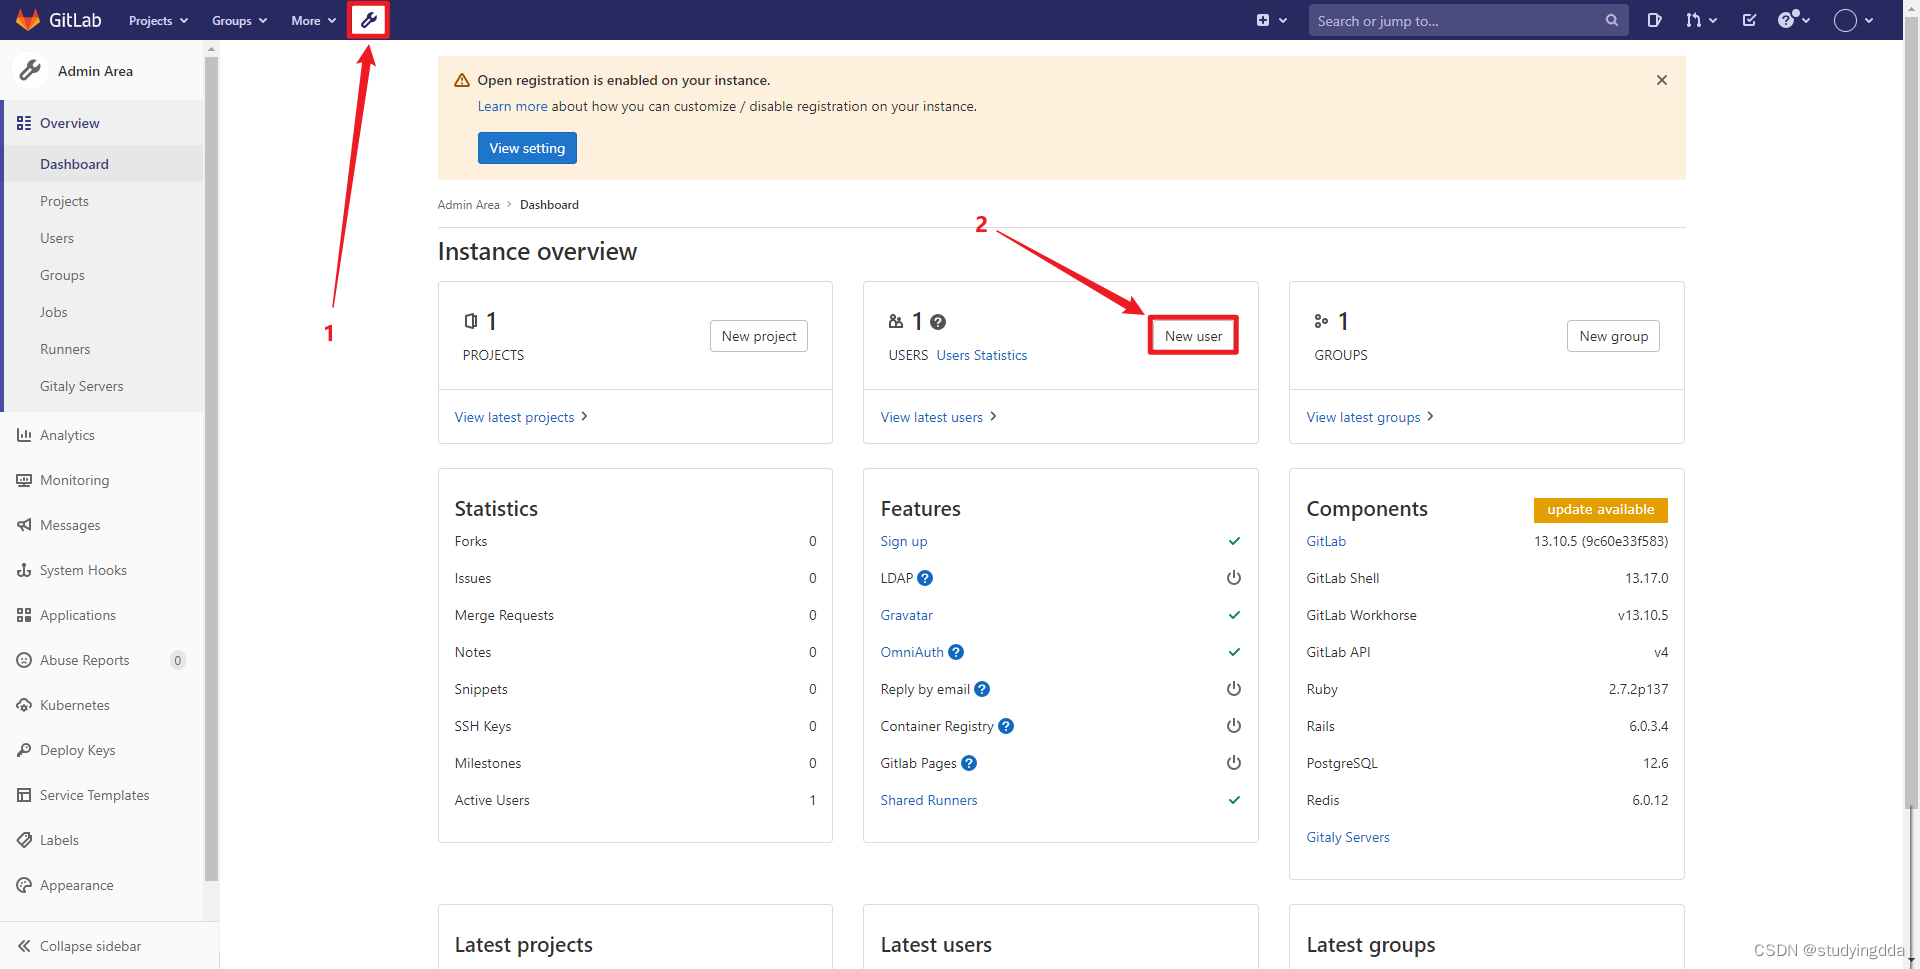Click the search magnifier icon
Viewport: 1920px width, 969px height.
pos(1611,20)
